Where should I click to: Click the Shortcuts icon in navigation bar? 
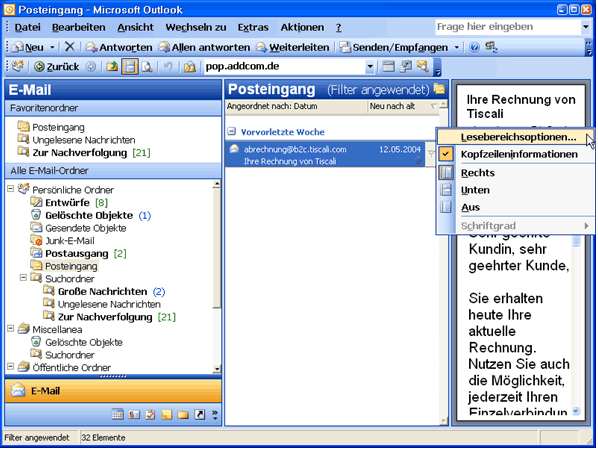(199, 414)
